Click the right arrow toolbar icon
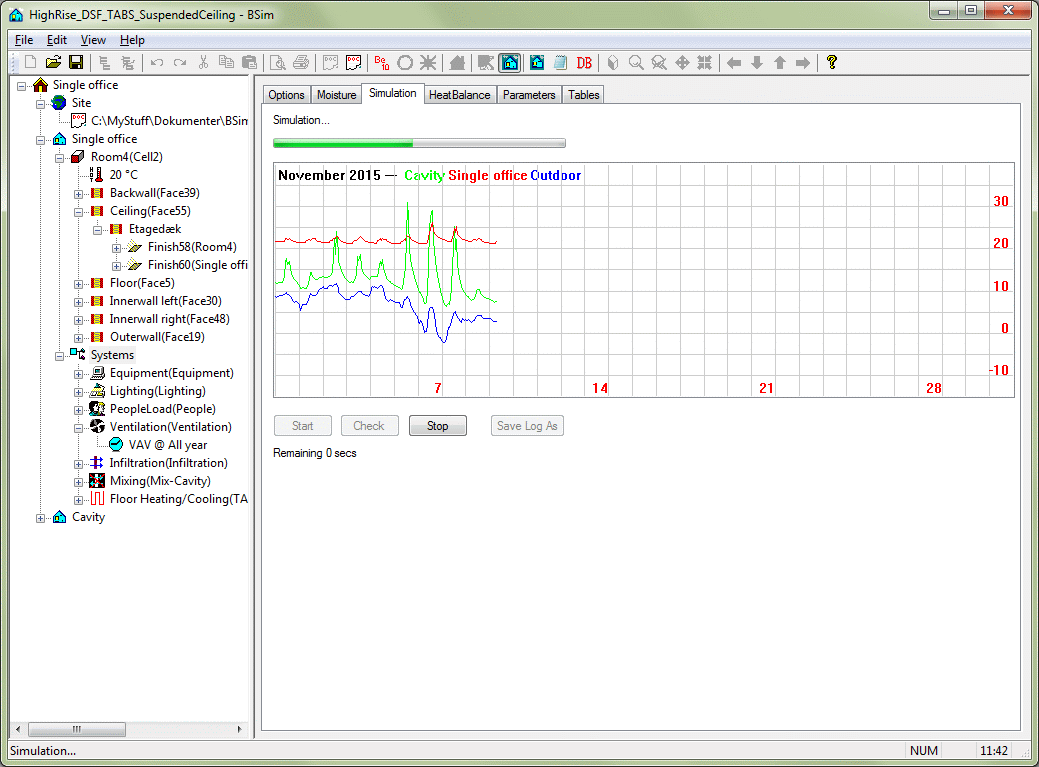The width and height of the screenshot is (1039, 767). pyautogui.click(x=803, y=62)
